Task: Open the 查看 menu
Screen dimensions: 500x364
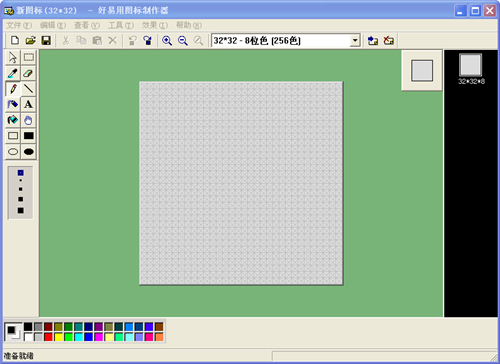Action: [x=87, y=25]
